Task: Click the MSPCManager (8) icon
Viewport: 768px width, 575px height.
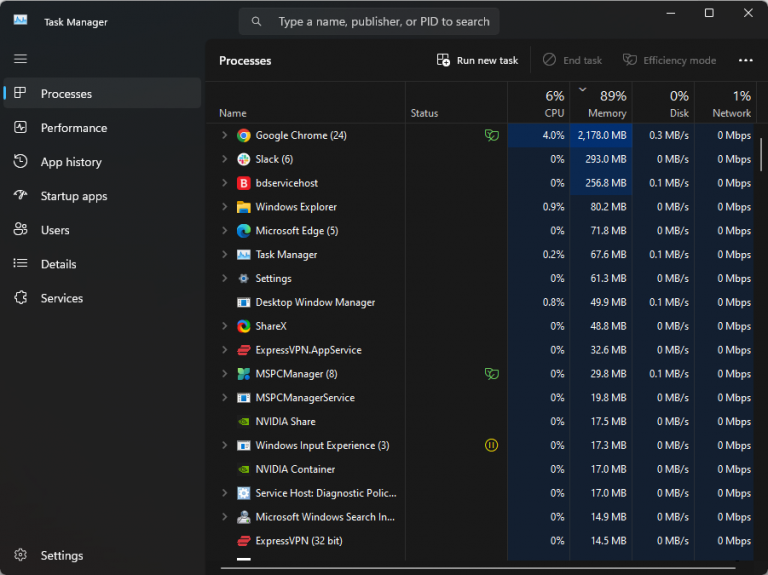Action: pyautogui.click(x=243, y=374)
